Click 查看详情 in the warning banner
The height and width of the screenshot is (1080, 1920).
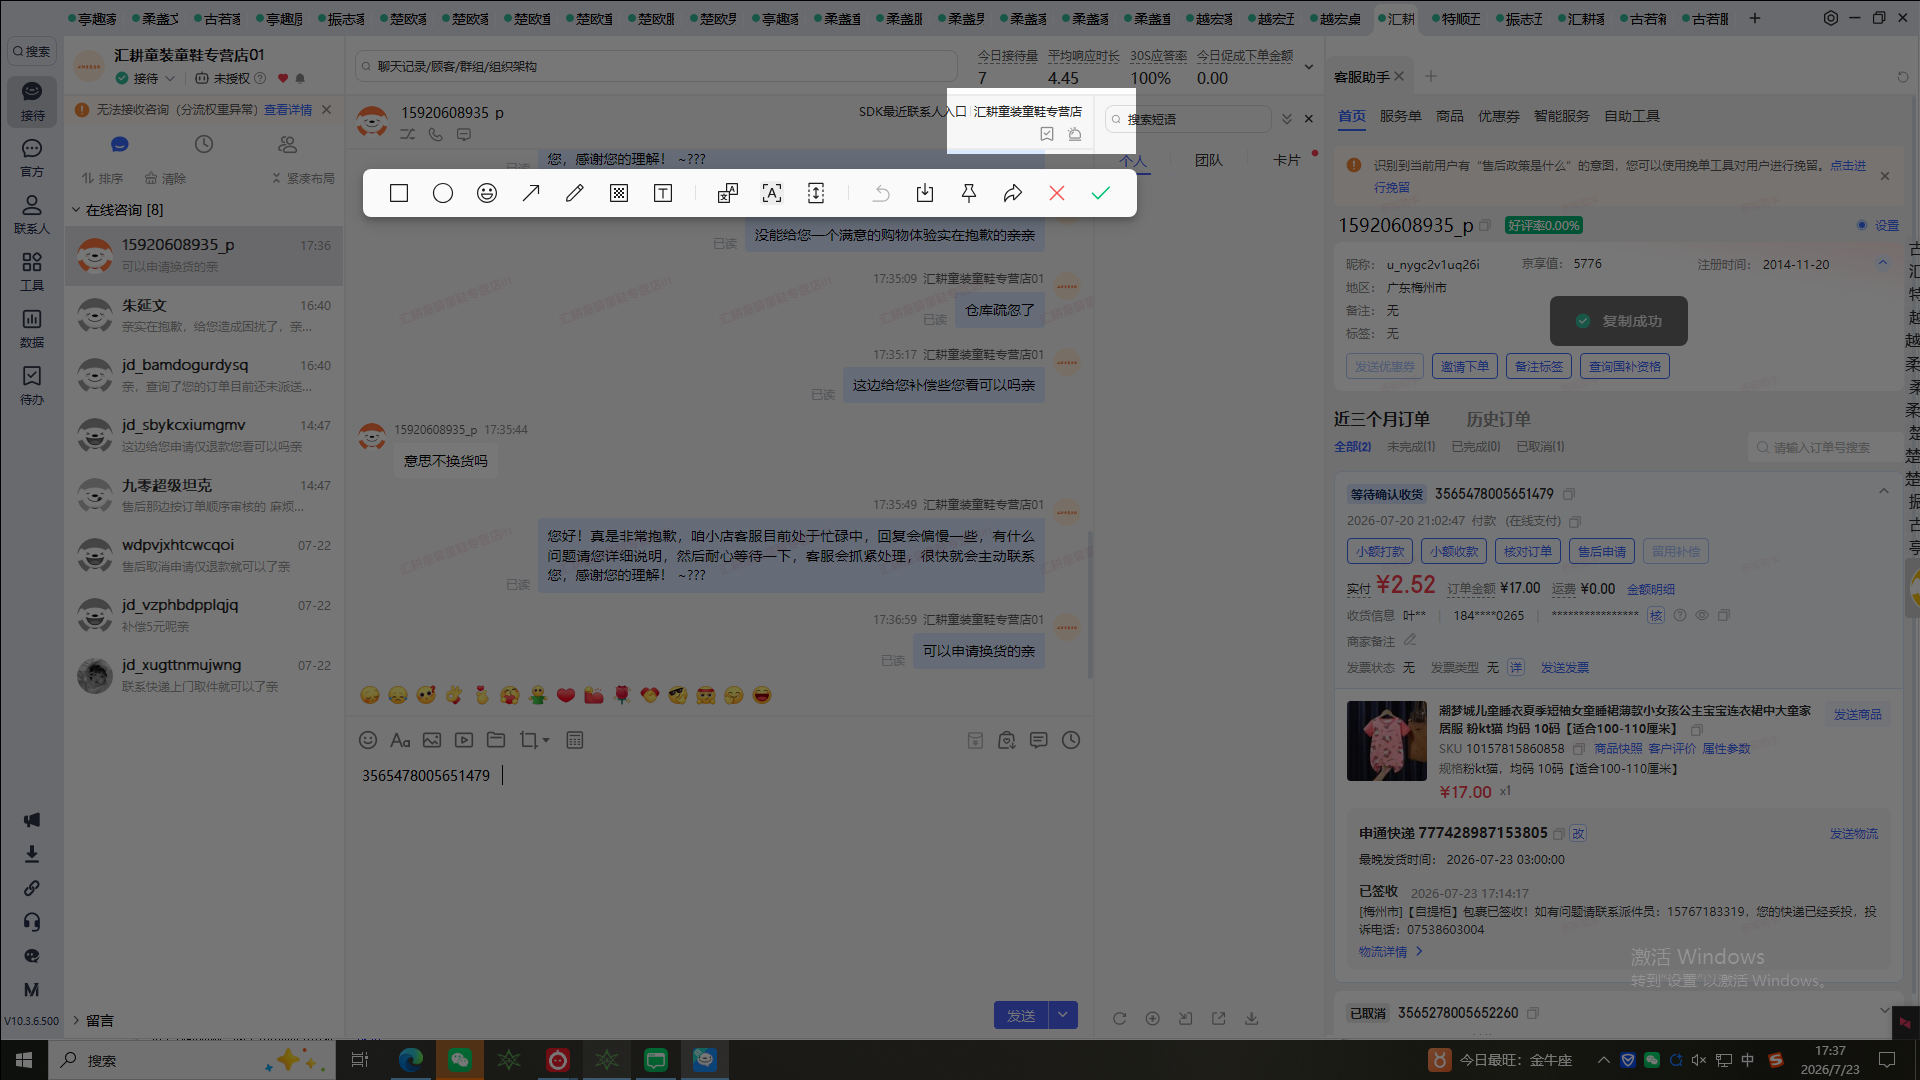click(288, 109)
